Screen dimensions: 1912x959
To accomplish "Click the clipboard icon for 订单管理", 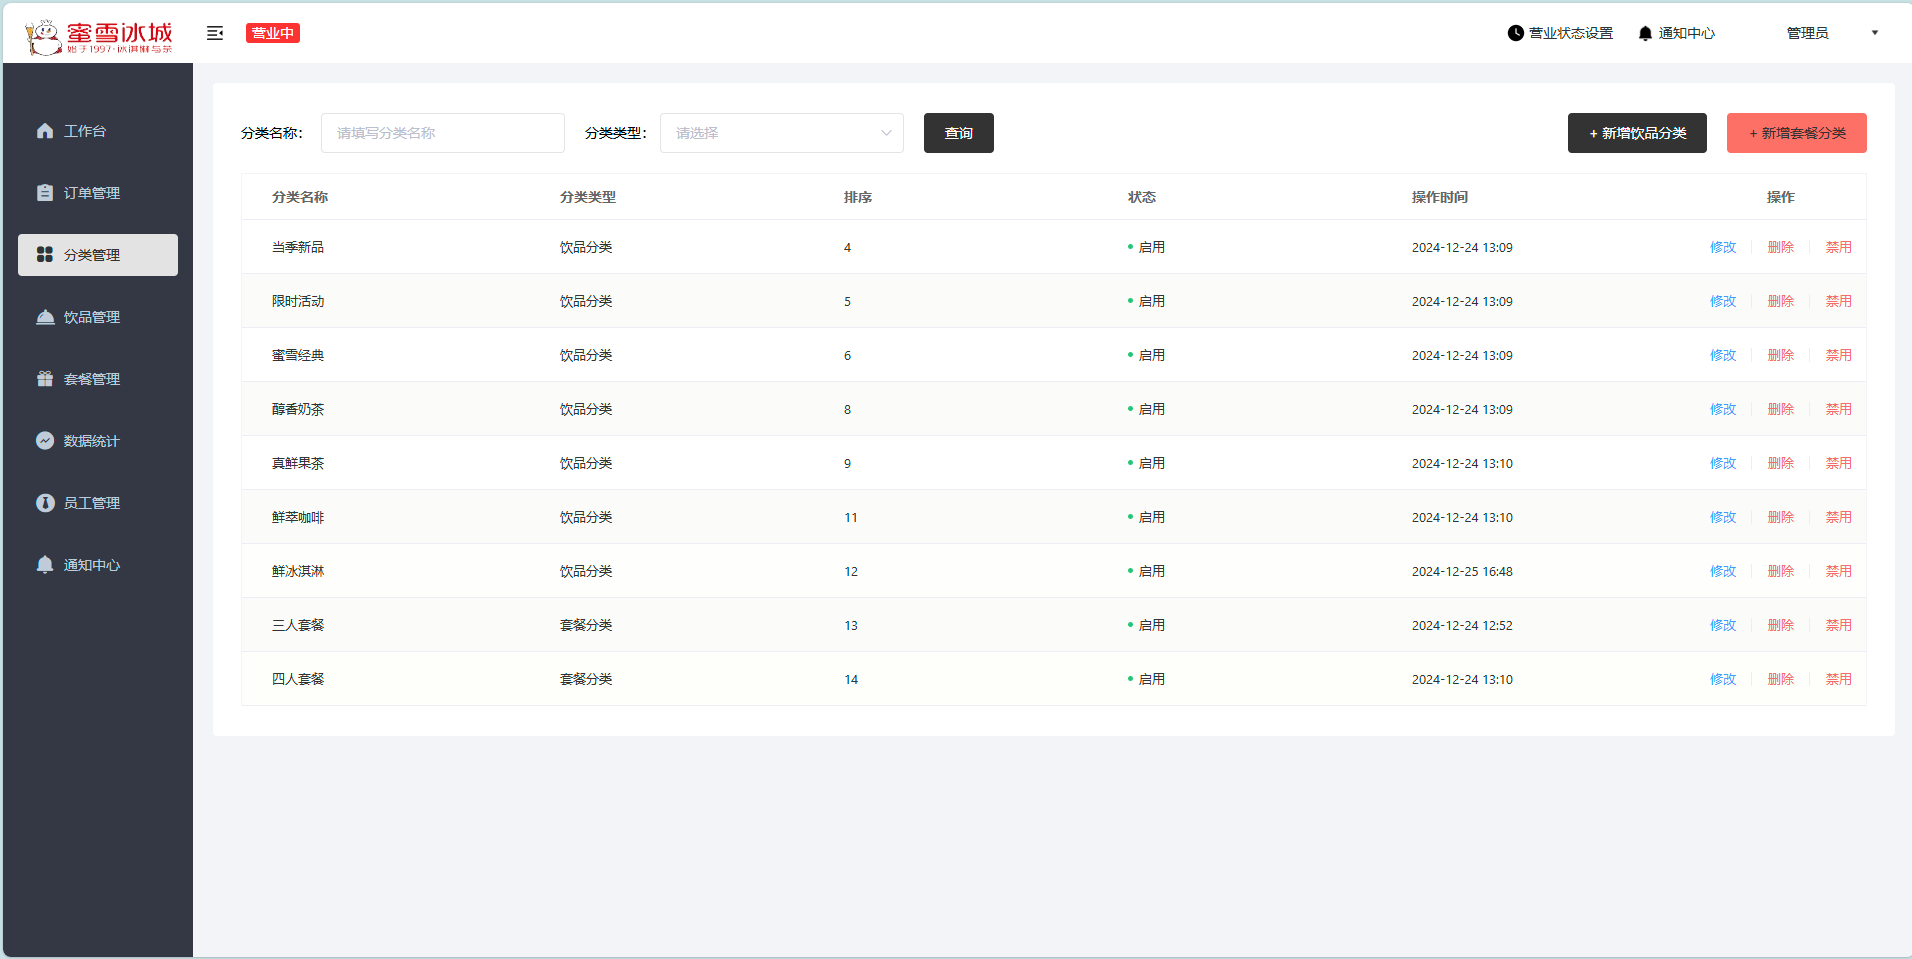I will [x=45, y=193].
